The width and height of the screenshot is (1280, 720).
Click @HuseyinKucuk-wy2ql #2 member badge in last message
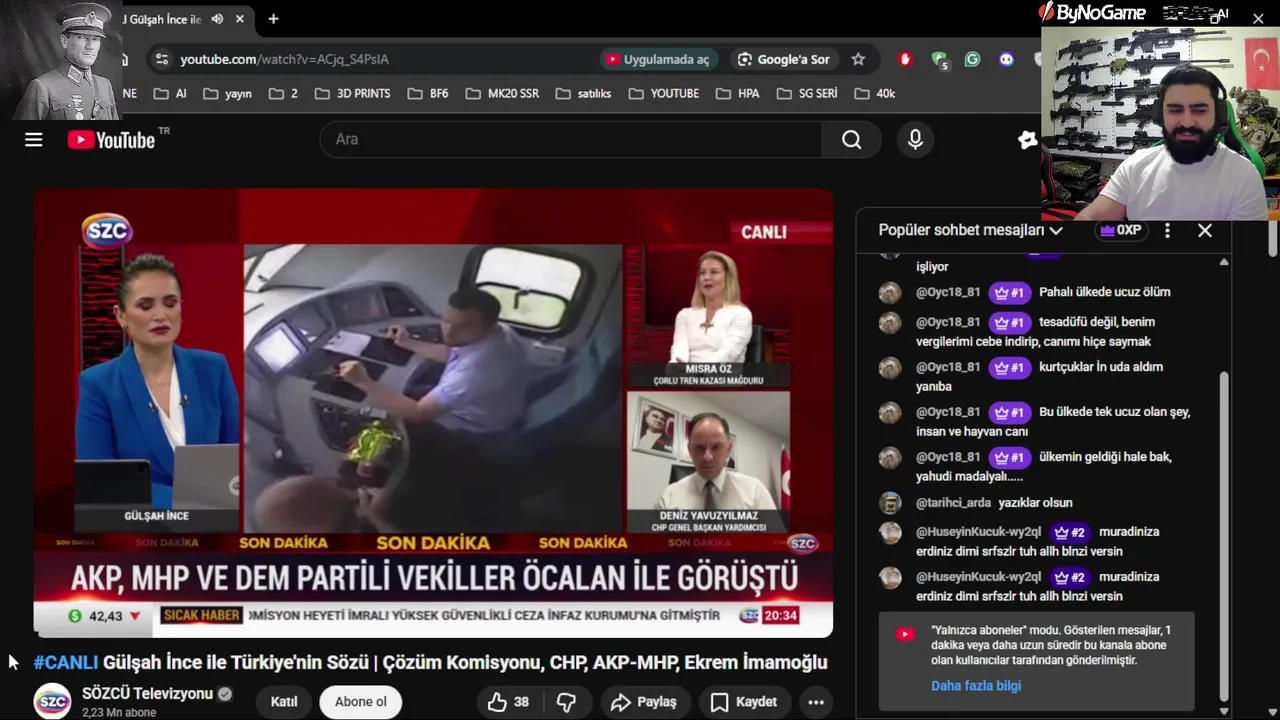click(1069, 577)
